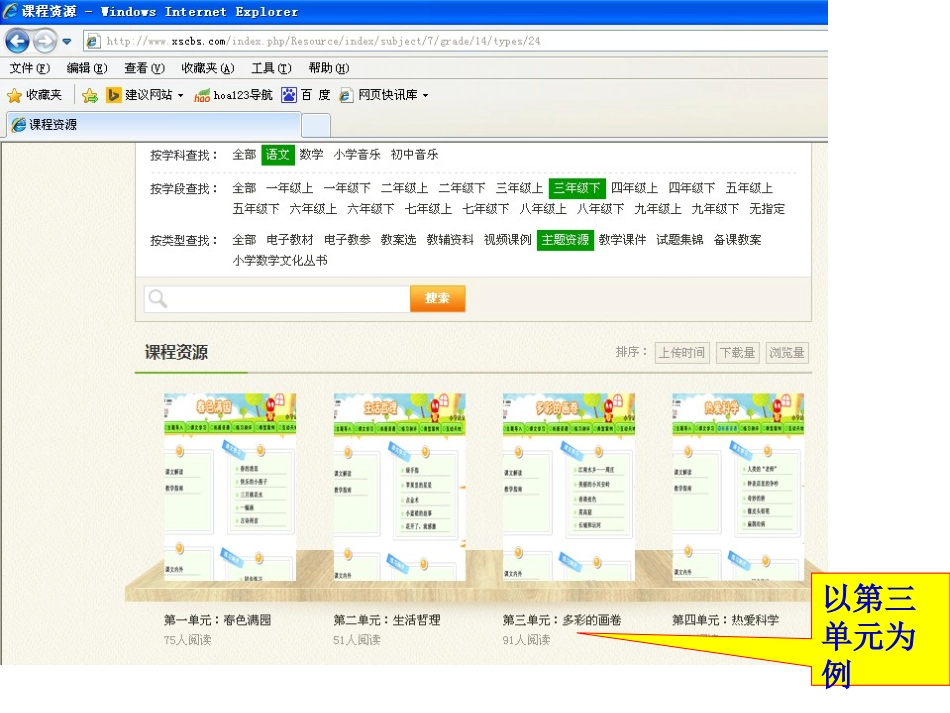The width and height of the screenshot is (950, 713).
Task: Select 九年级上 grade filter
Action: pos(658,209)
